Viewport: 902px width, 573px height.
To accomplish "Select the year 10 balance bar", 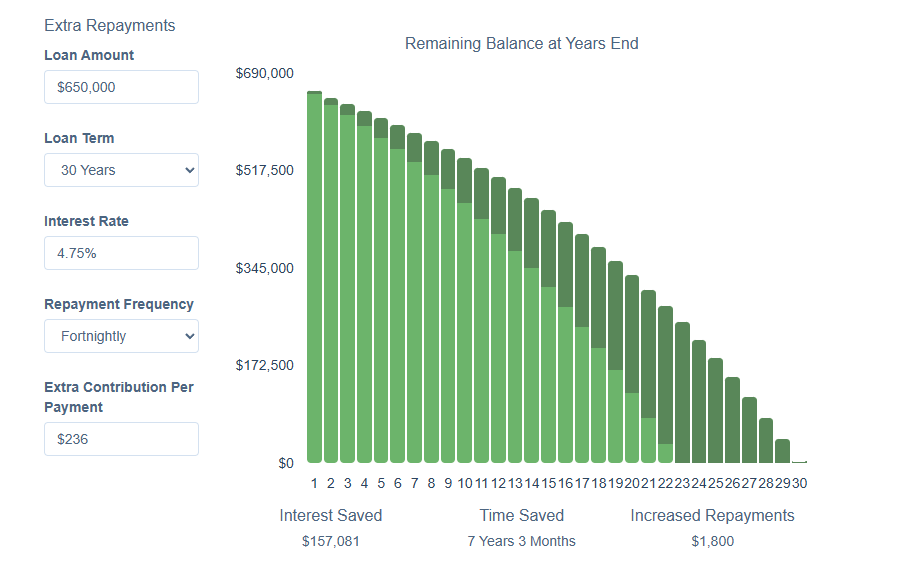I will coord(465,330).
